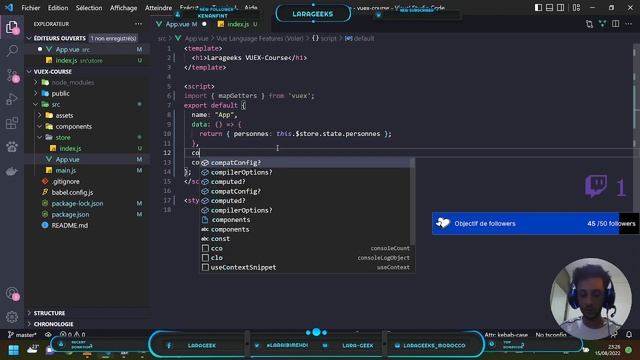The height and width of the screenshot is (360, 640).
Task: Click the suggestion list scrollbar
Action: (x=413, y=202)
